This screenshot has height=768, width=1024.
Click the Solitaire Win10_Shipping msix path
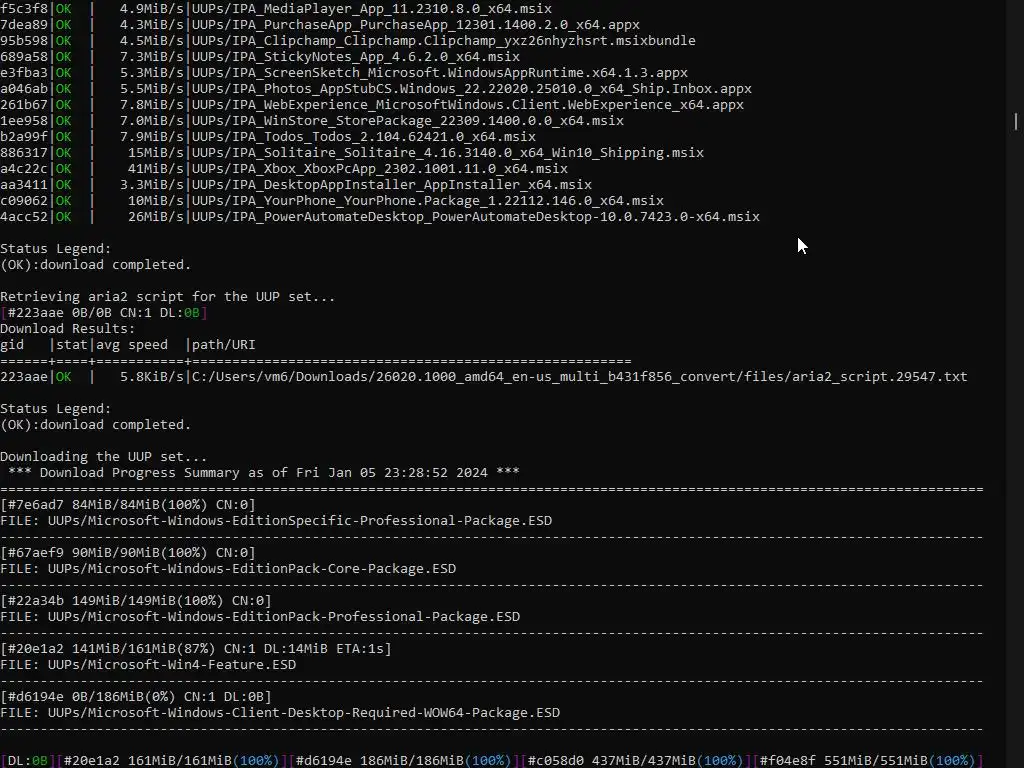(447, 153)
